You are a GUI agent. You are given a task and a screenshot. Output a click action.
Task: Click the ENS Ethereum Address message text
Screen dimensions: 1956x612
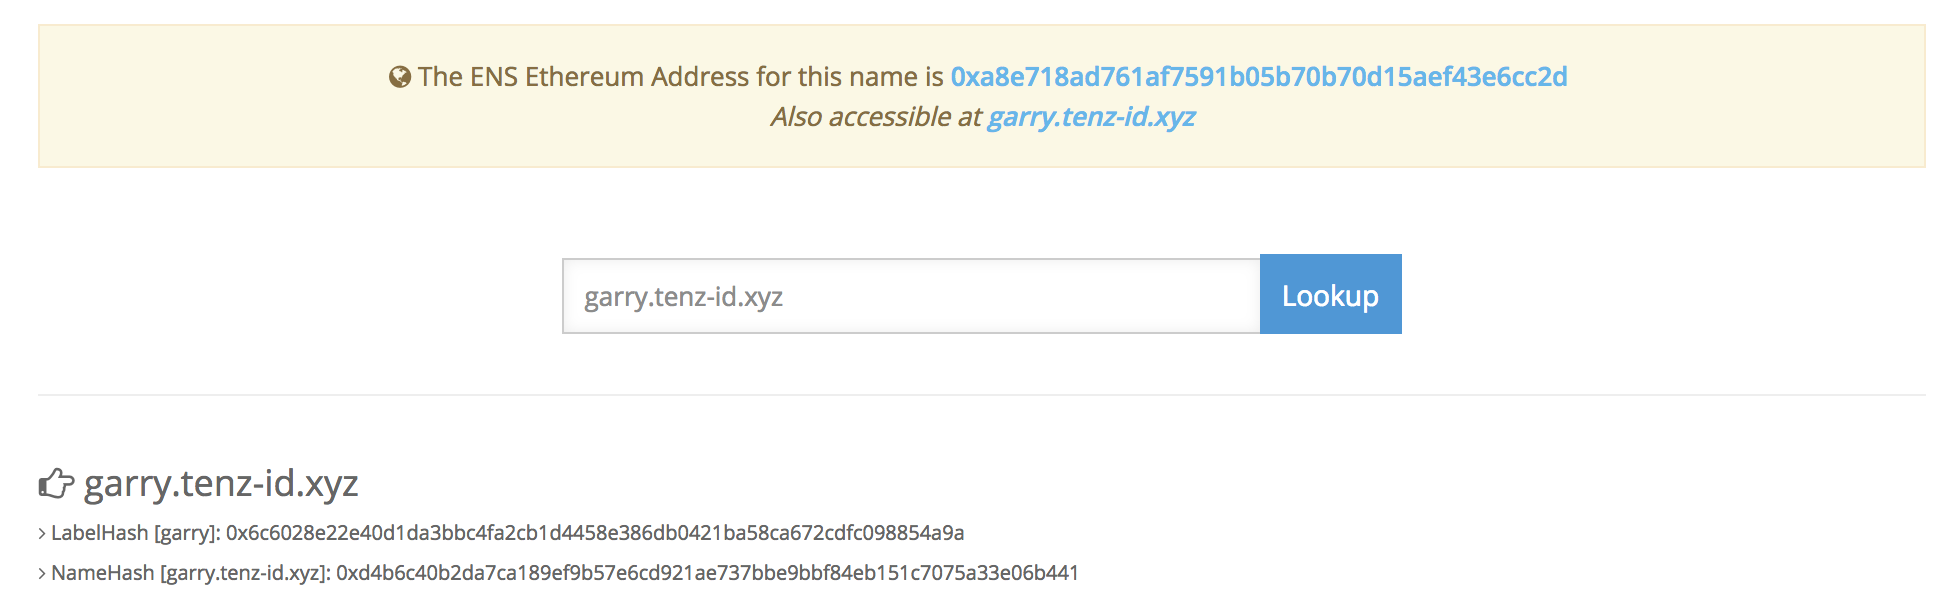[680, 76]
